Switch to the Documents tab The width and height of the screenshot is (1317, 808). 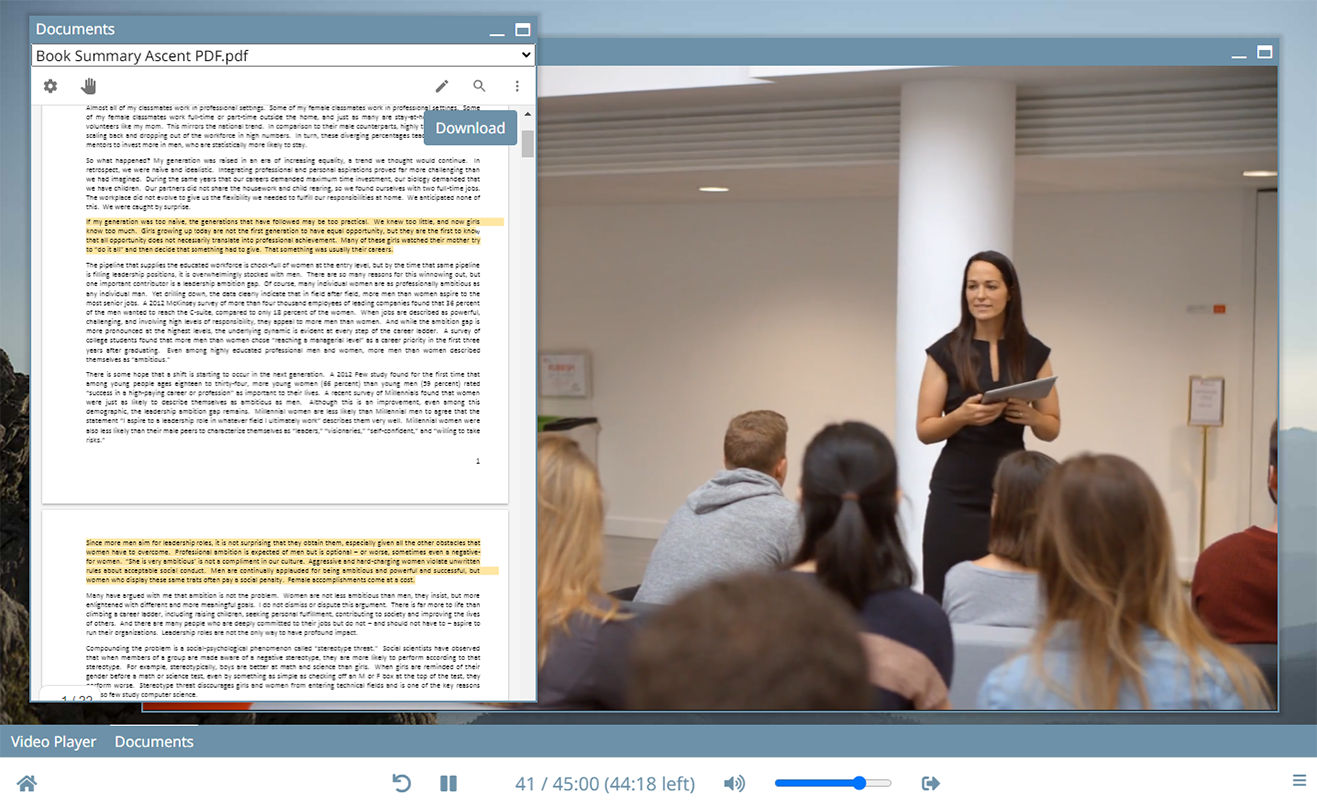tap(154, 742)
